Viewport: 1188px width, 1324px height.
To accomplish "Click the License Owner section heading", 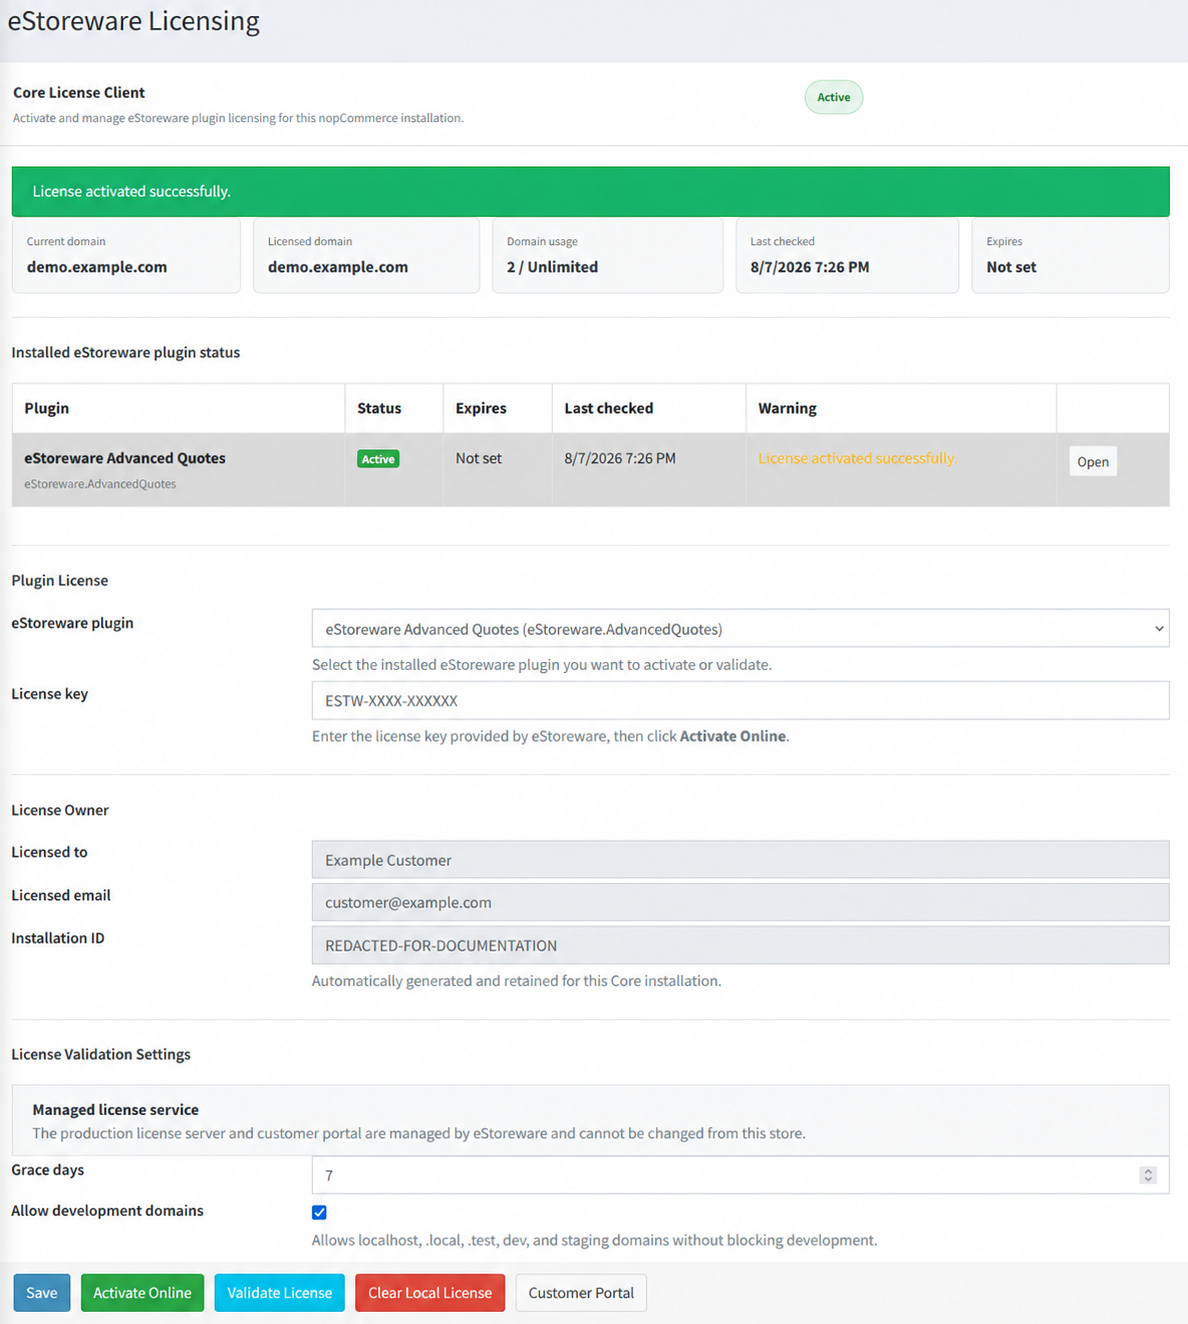I will (x=60, y=810).
